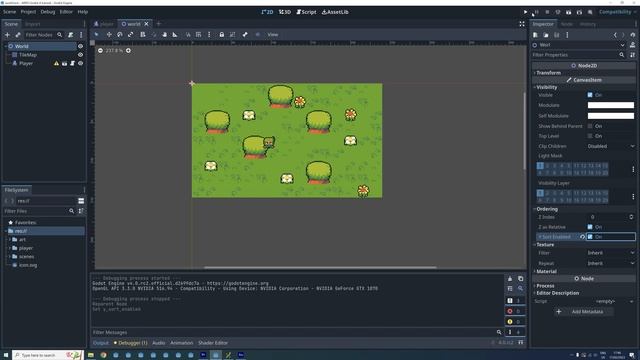Lock the selected node

[x=222, y=35]
